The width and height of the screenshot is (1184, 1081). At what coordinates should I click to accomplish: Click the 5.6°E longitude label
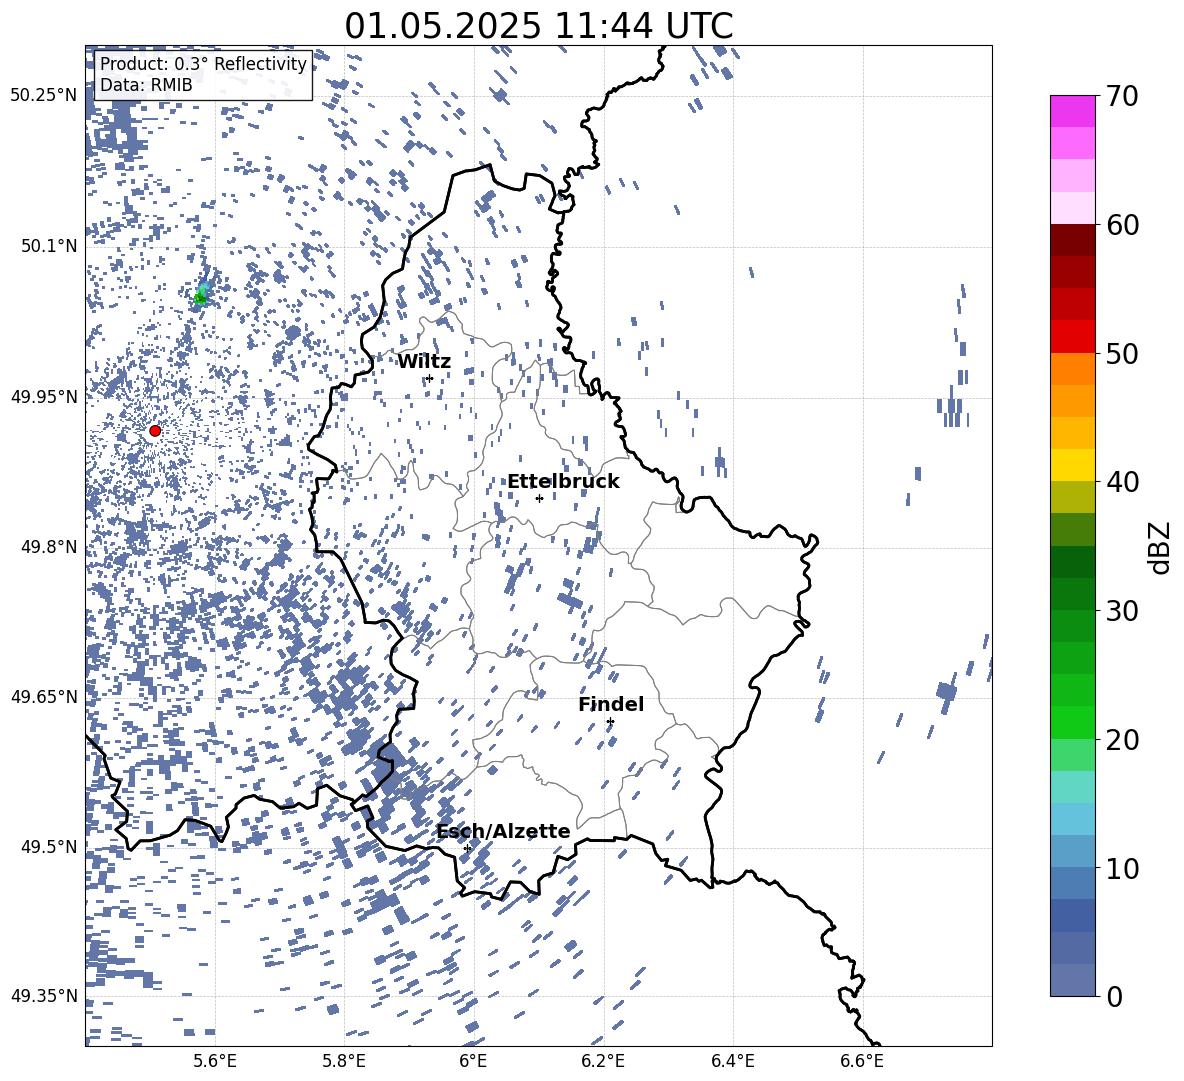[215, 1061]
